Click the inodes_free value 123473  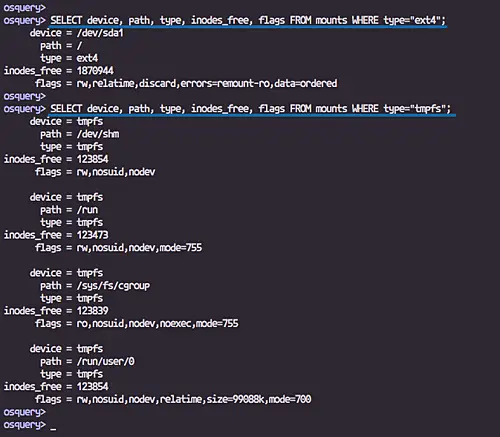92,235
